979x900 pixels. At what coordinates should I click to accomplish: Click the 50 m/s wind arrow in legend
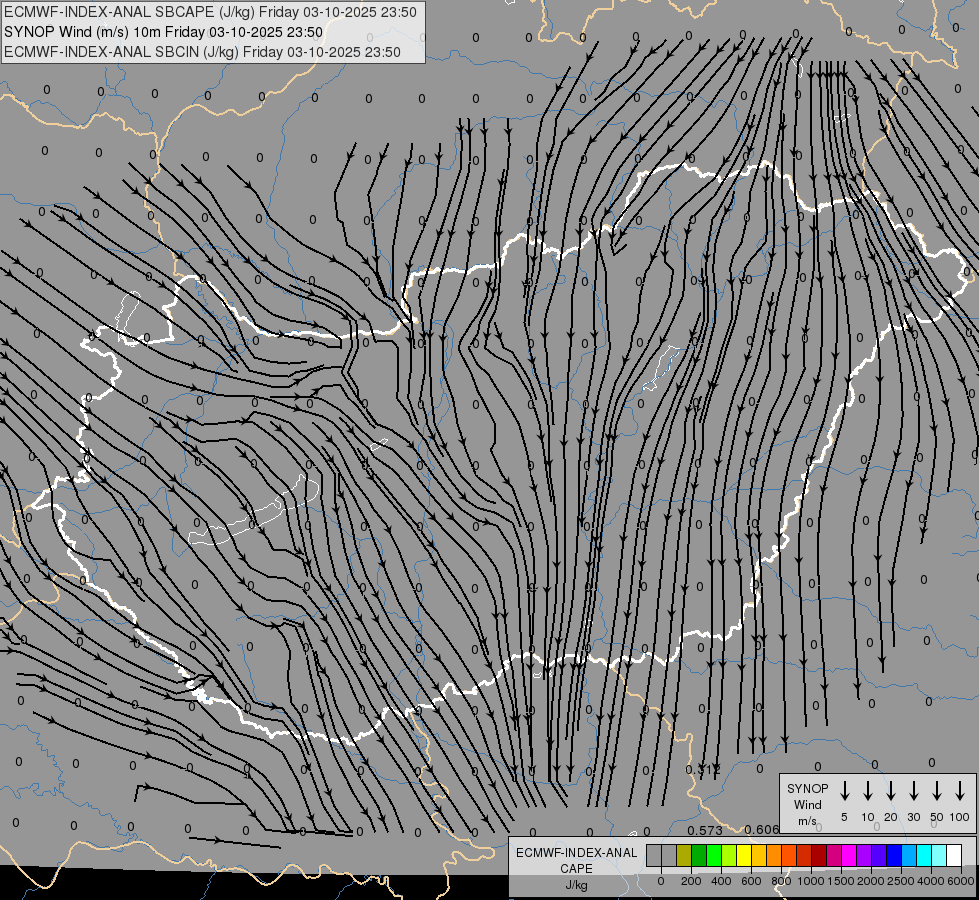point(937,790)
